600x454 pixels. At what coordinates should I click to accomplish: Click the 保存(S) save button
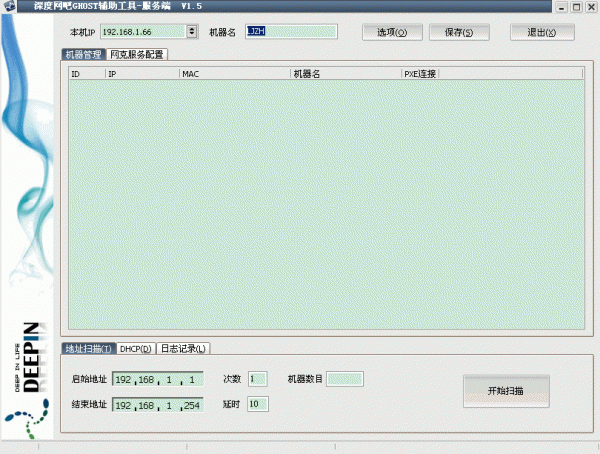[459, 32]
